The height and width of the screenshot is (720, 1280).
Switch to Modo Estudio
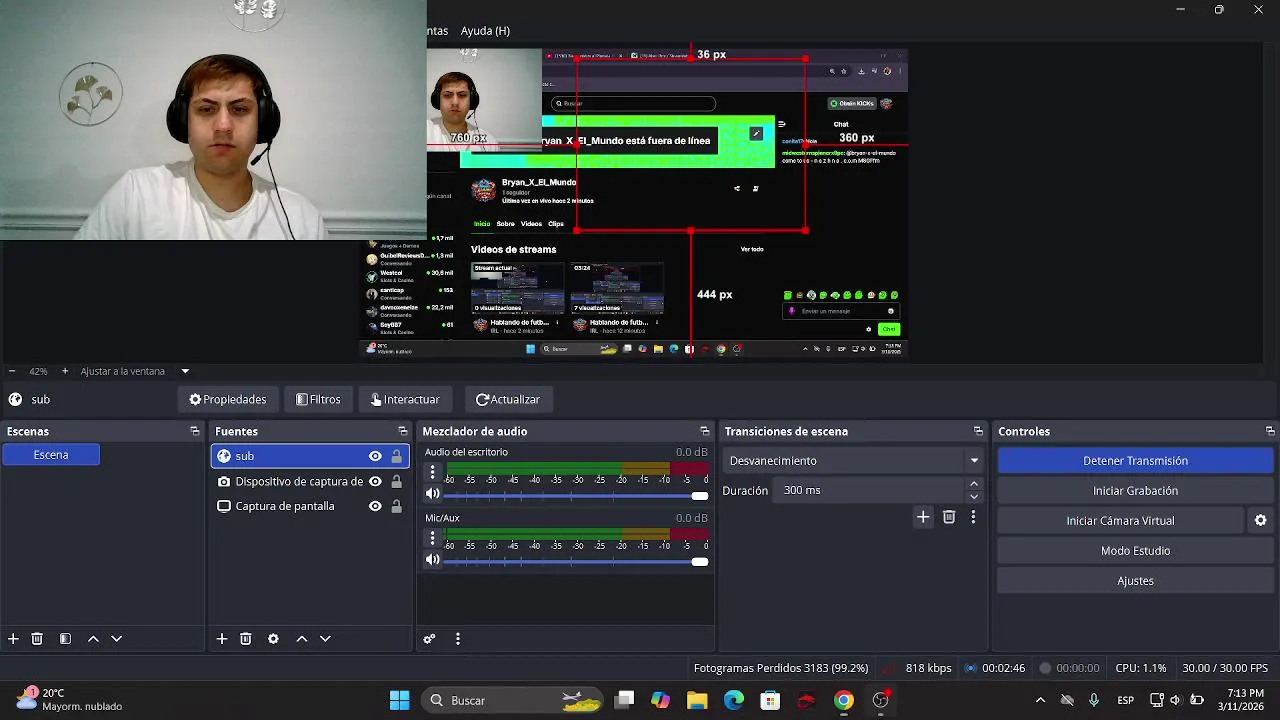point(1135,551)
